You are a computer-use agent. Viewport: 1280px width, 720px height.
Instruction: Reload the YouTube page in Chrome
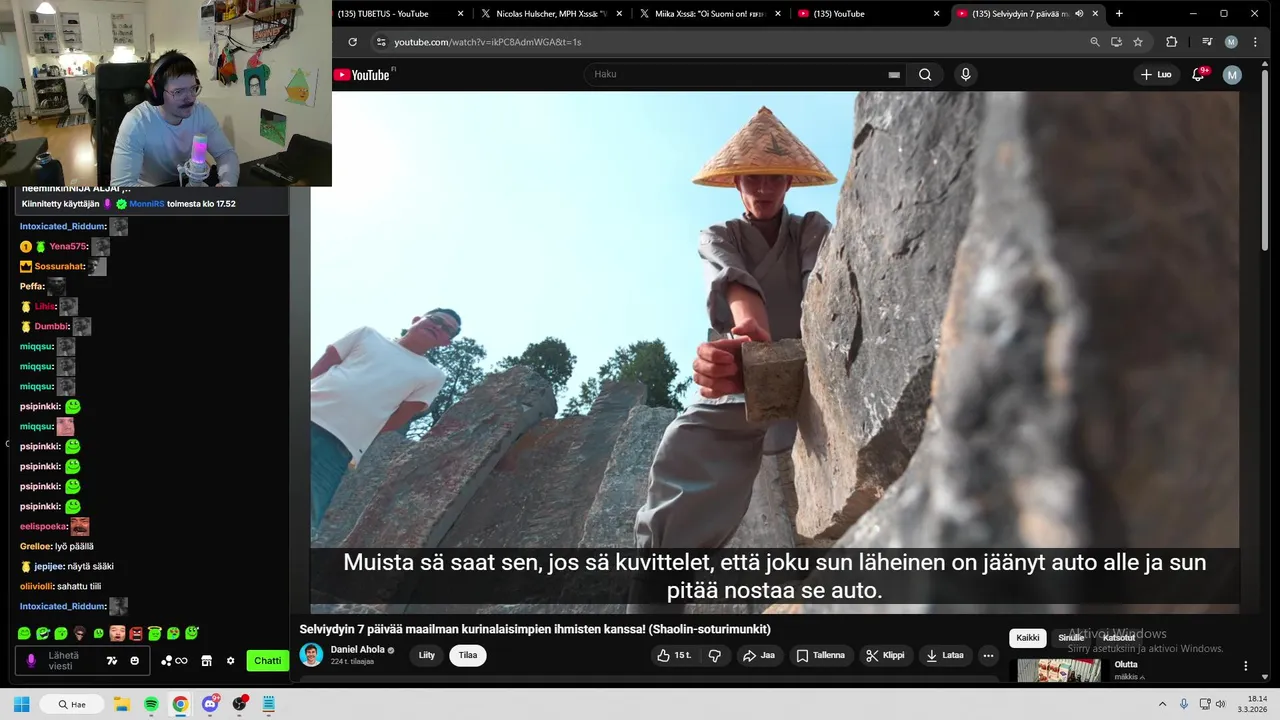click(352, 42)
